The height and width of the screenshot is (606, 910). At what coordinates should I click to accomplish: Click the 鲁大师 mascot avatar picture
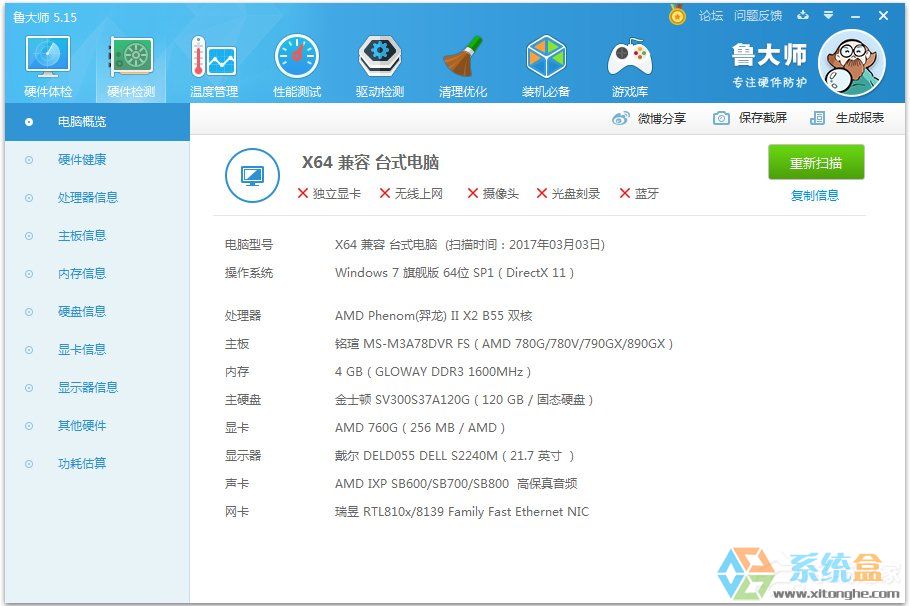tap(852, 63)
